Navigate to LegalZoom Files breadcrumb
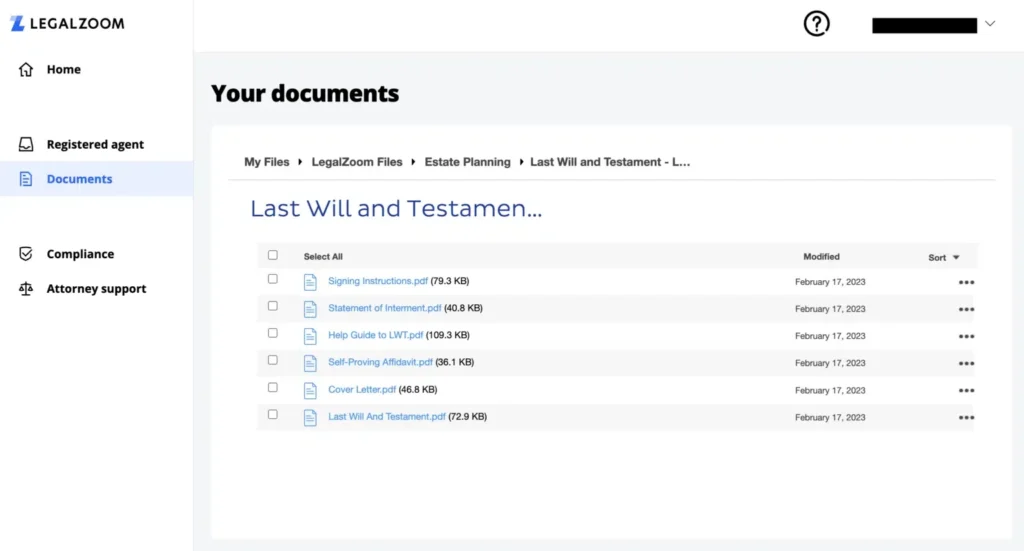Image resolution: width=1024 pixels, height=551 pixels. pos(357,162)
